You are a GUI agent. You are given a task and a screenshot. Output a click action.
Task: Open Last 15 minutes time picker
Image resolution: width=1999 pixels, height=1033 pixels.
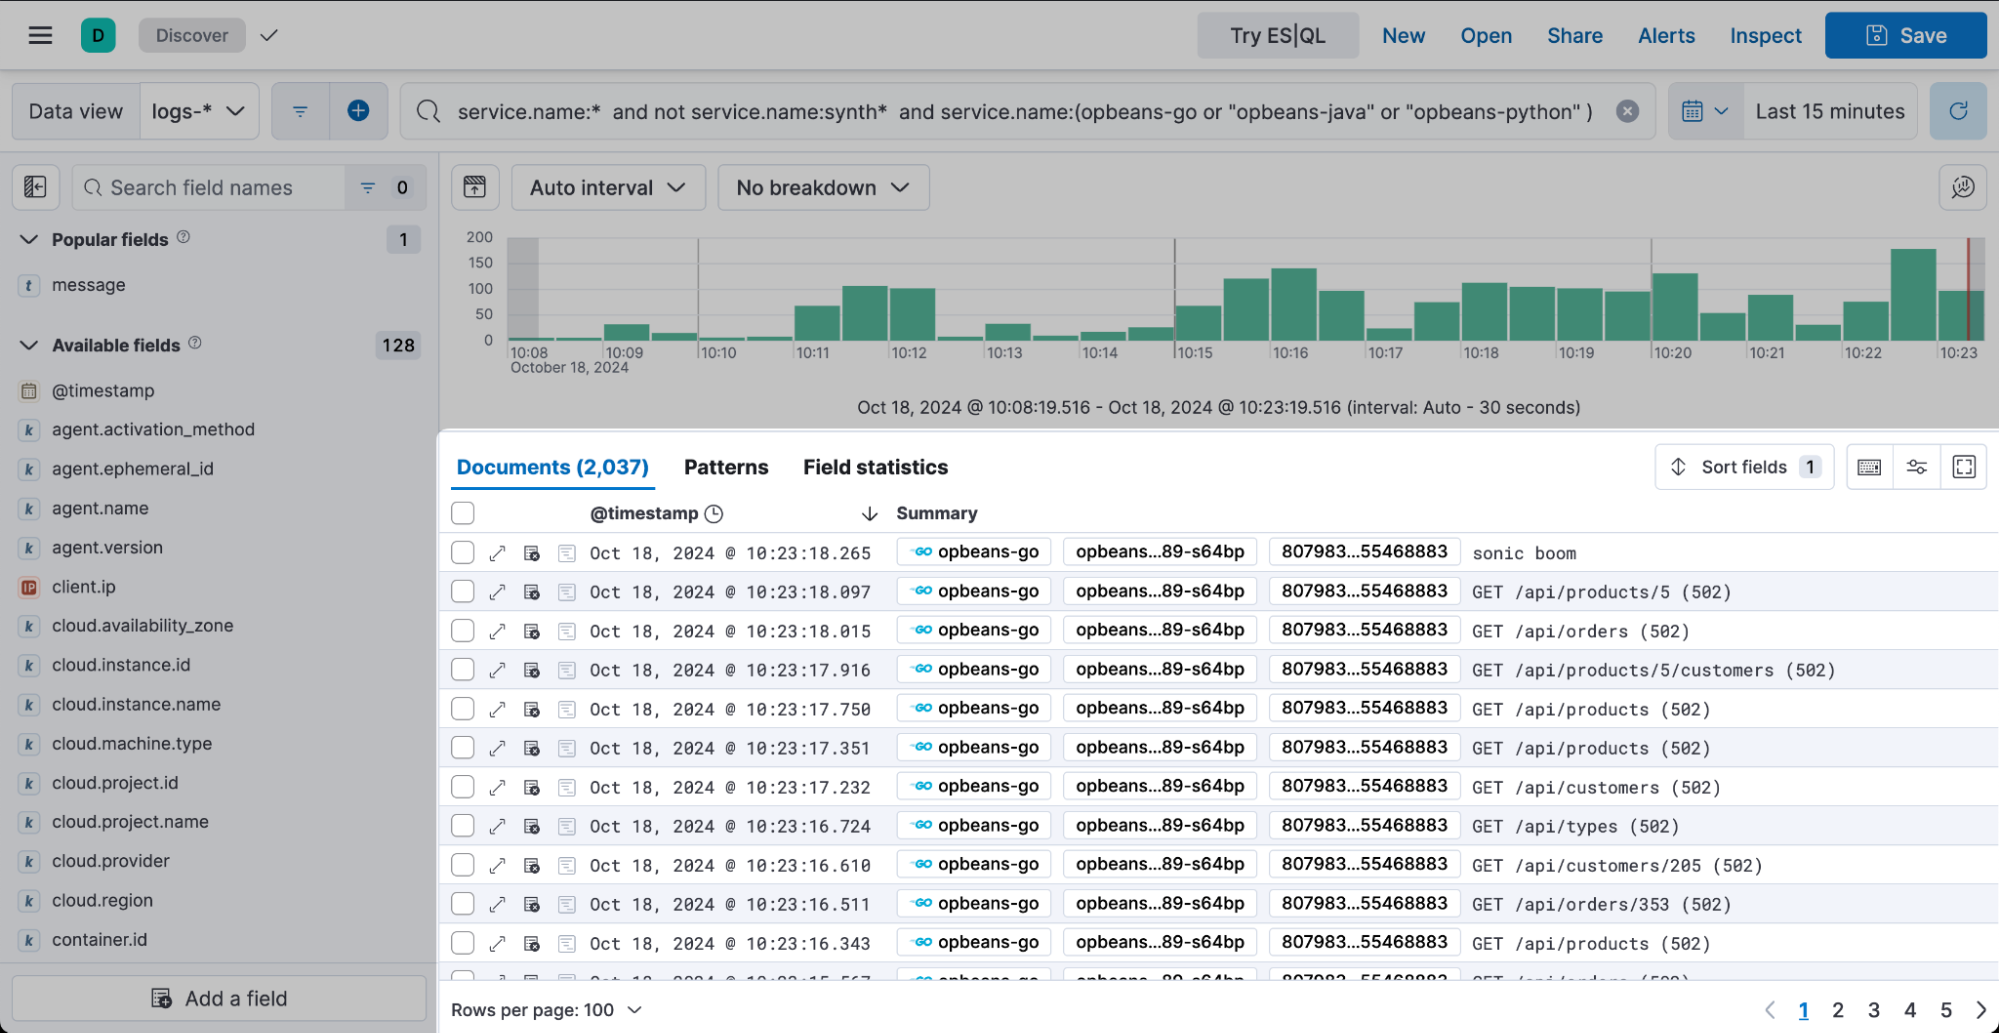[1830, 111]
